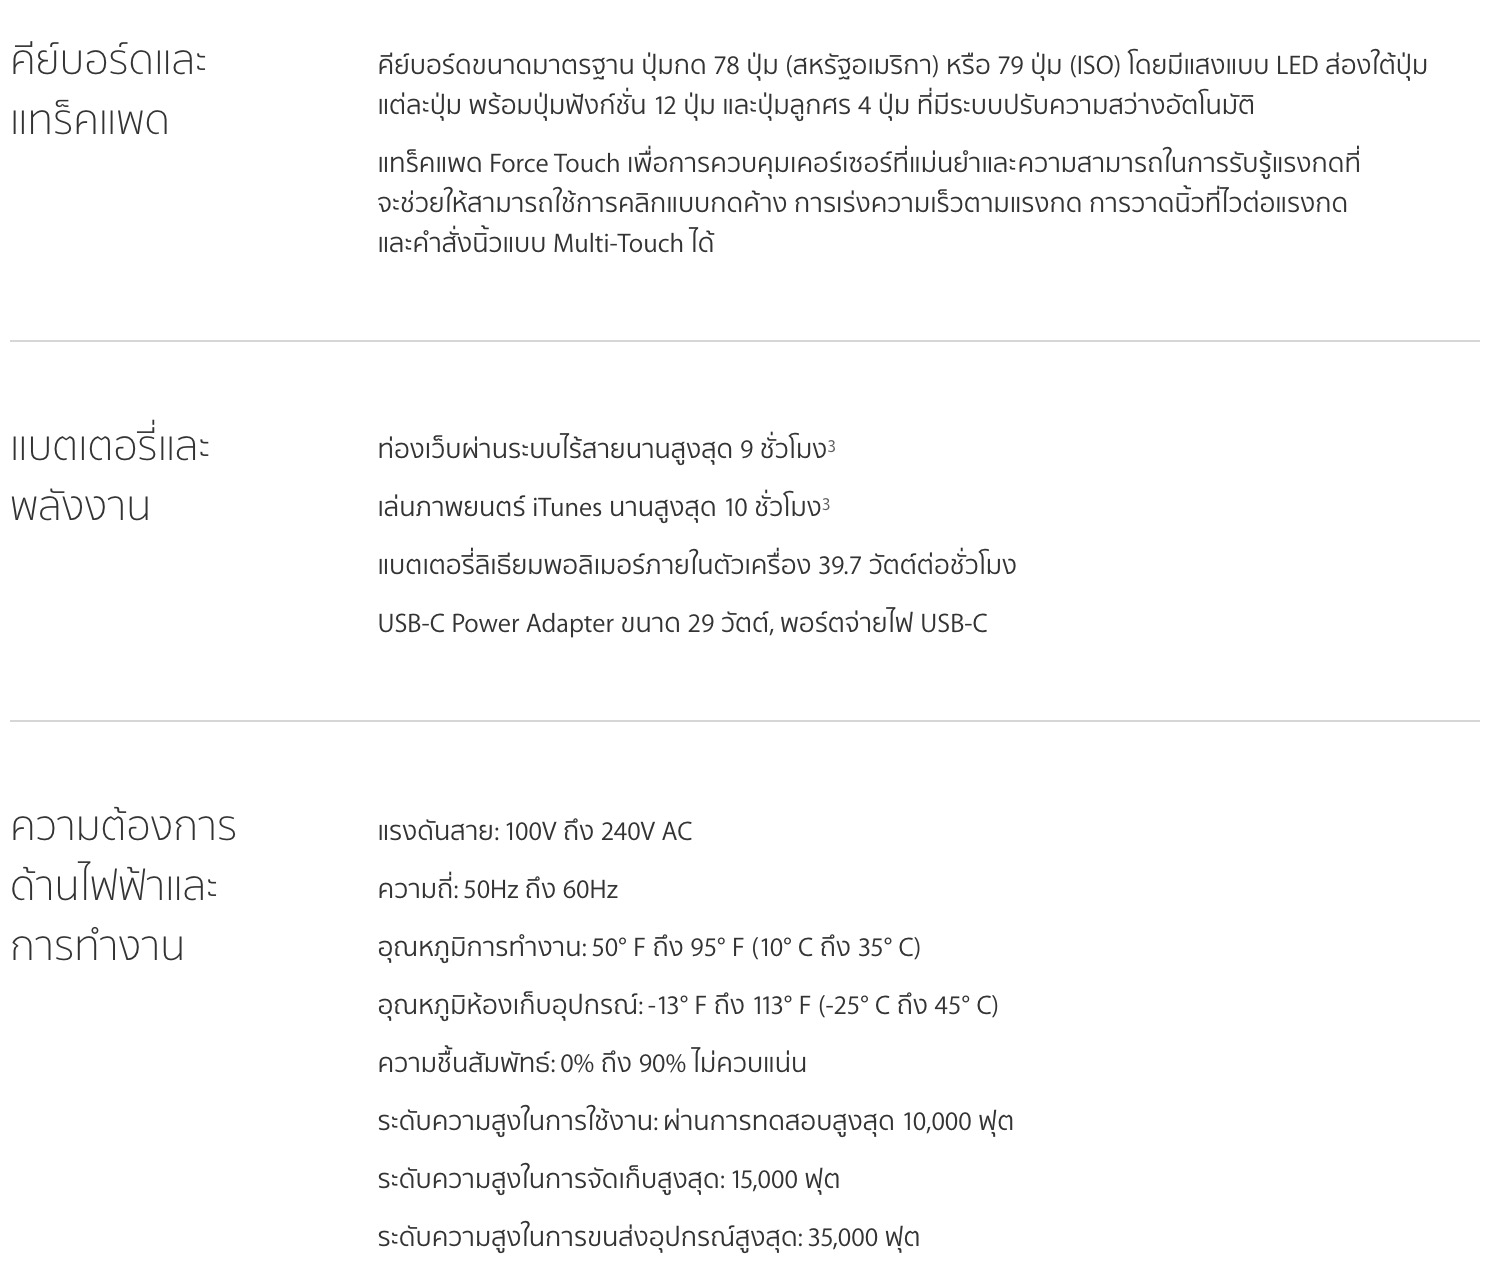Click the Force Touch trackpad paragraph
Screen dimensions: 1506x1264
[x=868, y=203]
